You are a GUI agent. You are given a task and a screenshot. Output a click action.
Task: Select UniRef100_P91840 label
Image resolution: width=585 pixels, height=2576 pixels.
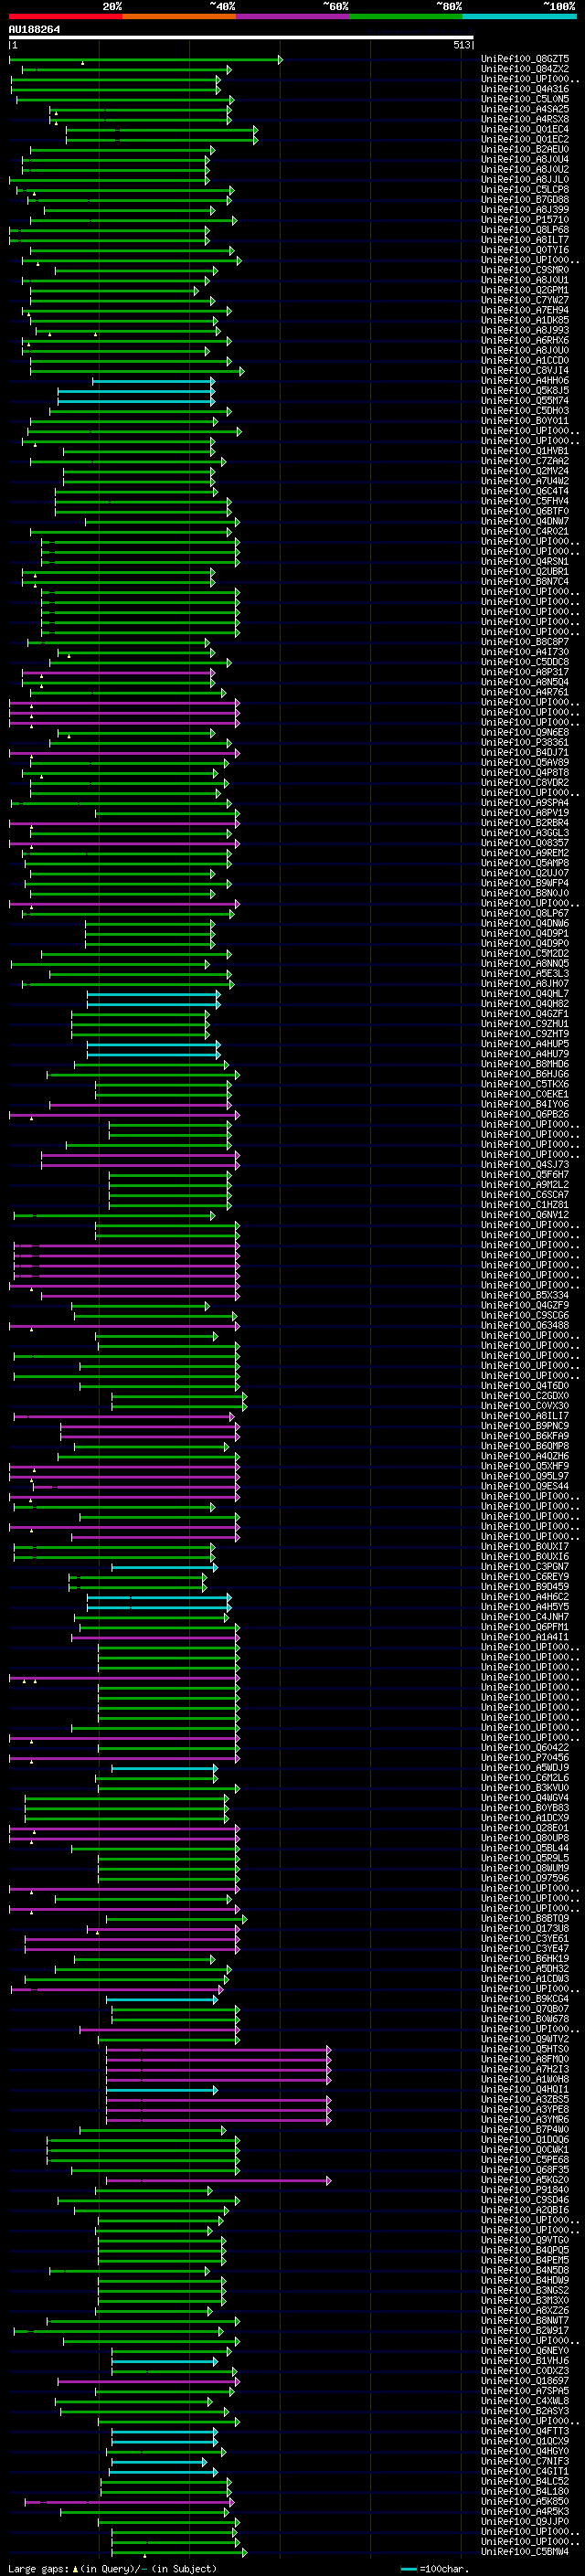(x=525, y=2189)
